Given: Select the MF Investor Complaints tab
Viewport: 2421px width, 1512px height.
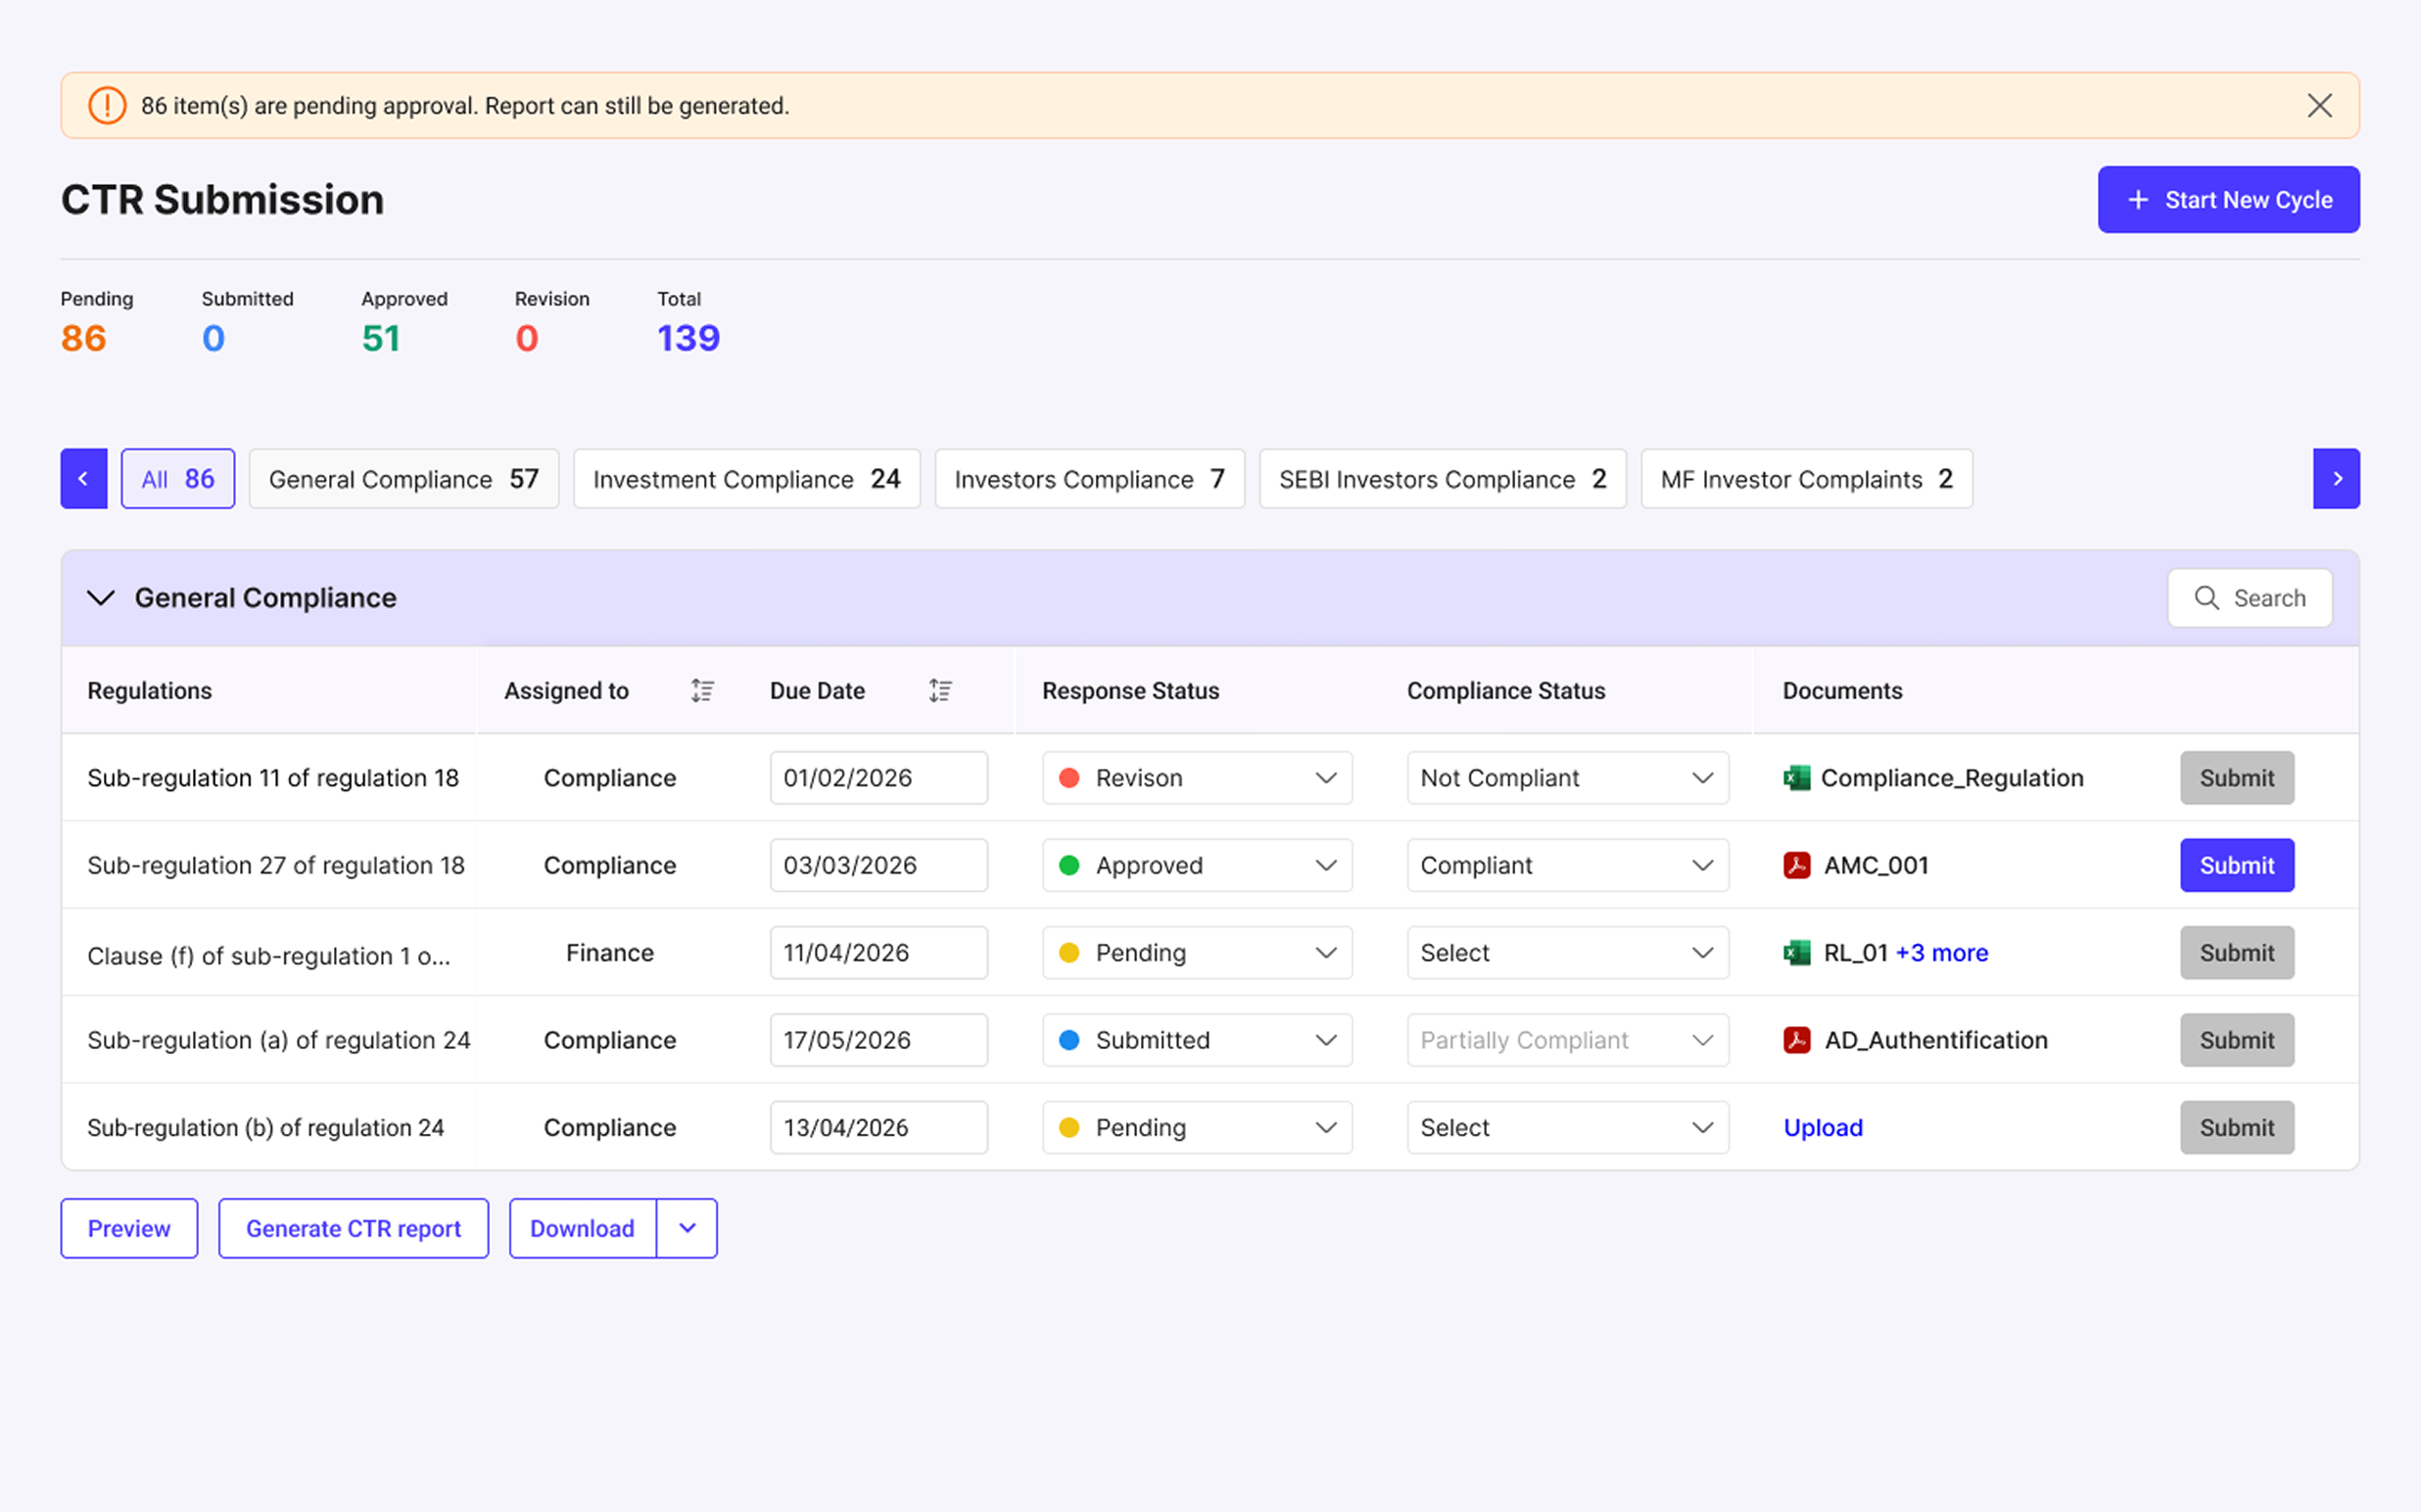Looking at the screenshot, I should tap(1805, 478).
